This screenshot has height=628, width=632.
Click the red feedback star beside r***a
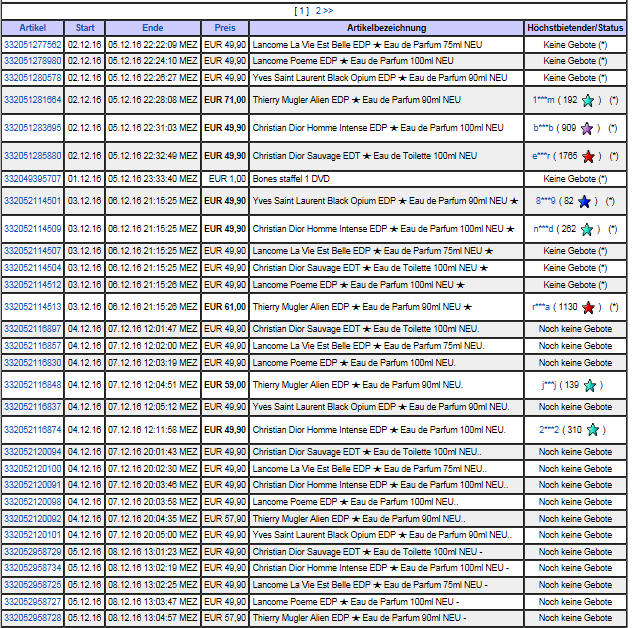(x=588, y=307)
